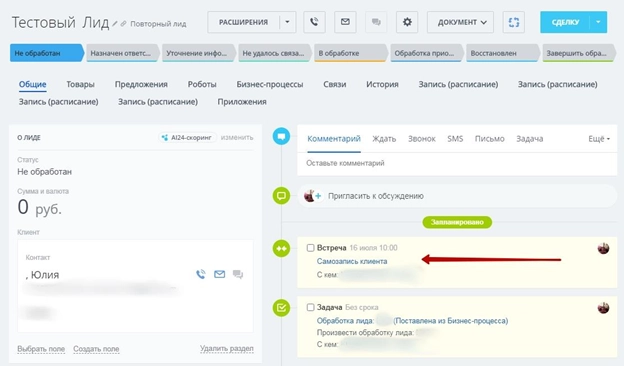624x366 pixels.
Task: Open arrow dropdown next to Сделку button
Action: (x=598, y=22)
